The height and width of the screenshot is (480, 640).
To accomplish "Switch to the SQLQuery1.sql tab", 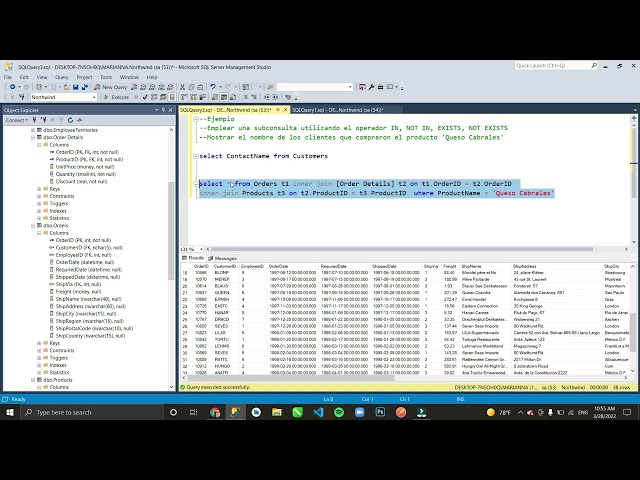I will pos(338,110).
